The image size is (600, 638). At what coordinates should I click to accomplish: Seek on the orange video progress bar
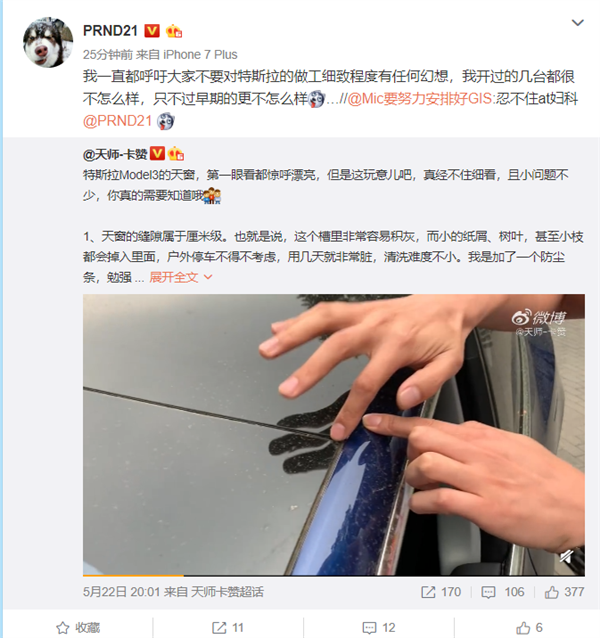tap(334, 575)
